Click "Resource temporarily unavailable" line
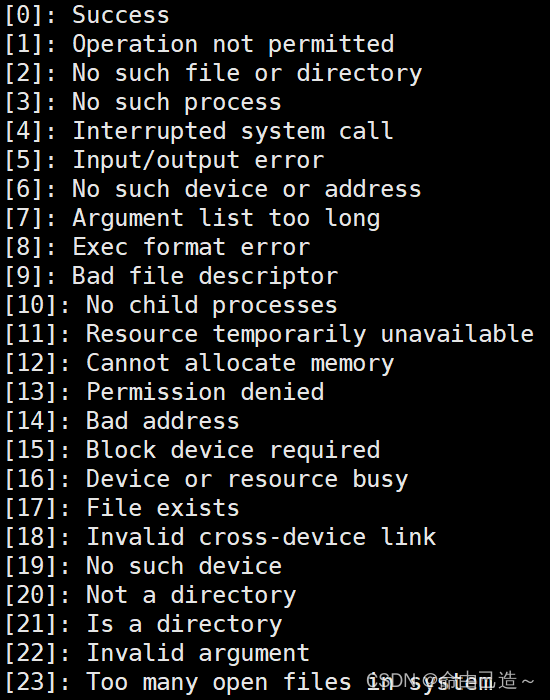The height and width of the screenshot is (700, 550). (x=310, y=334)
